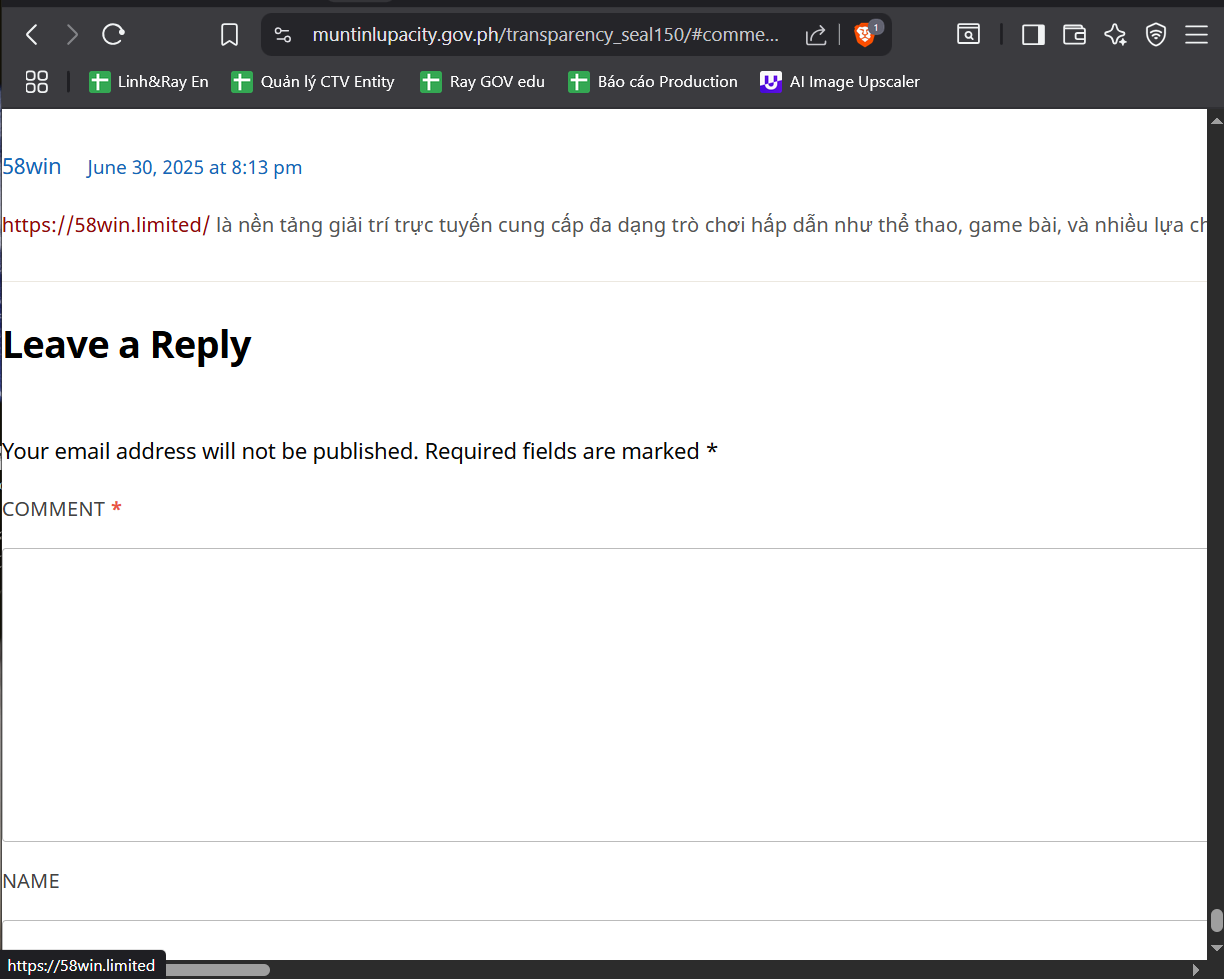Open Báo cáo Production bookmark
Image resolution: width=1224 pixels, height=979 pixels.
(653, 82)
